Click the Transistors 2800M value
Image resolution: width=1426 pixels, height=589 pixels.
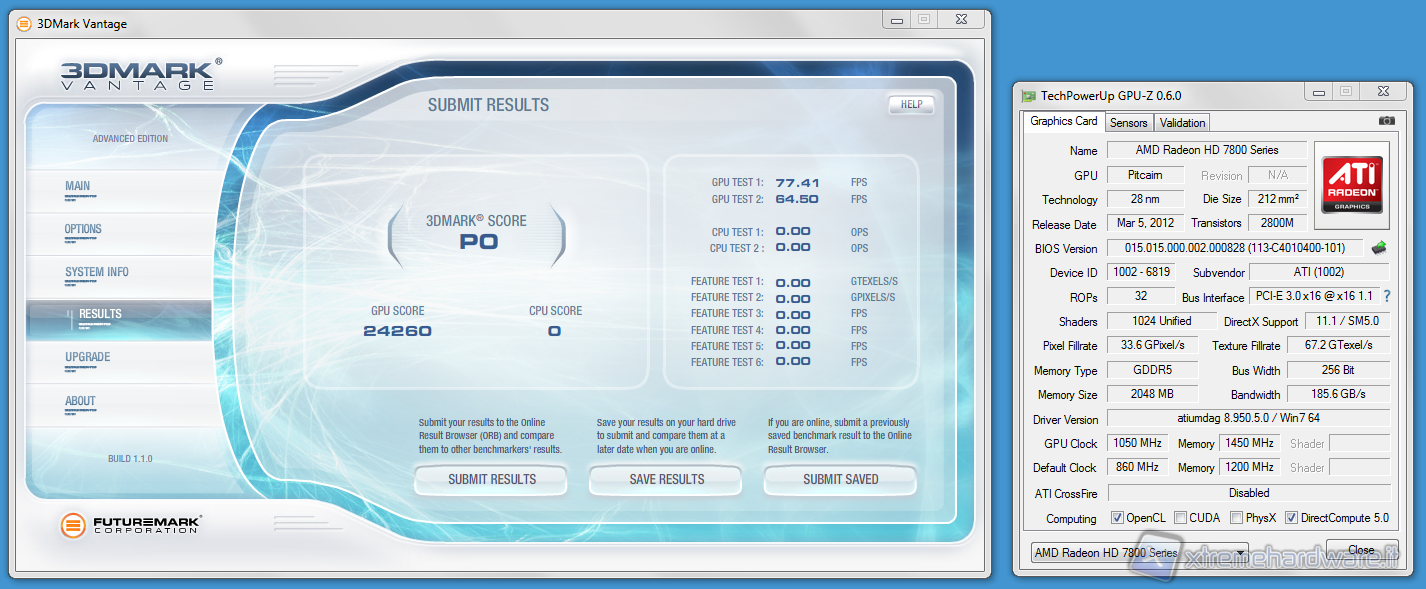pos(1278,223)
